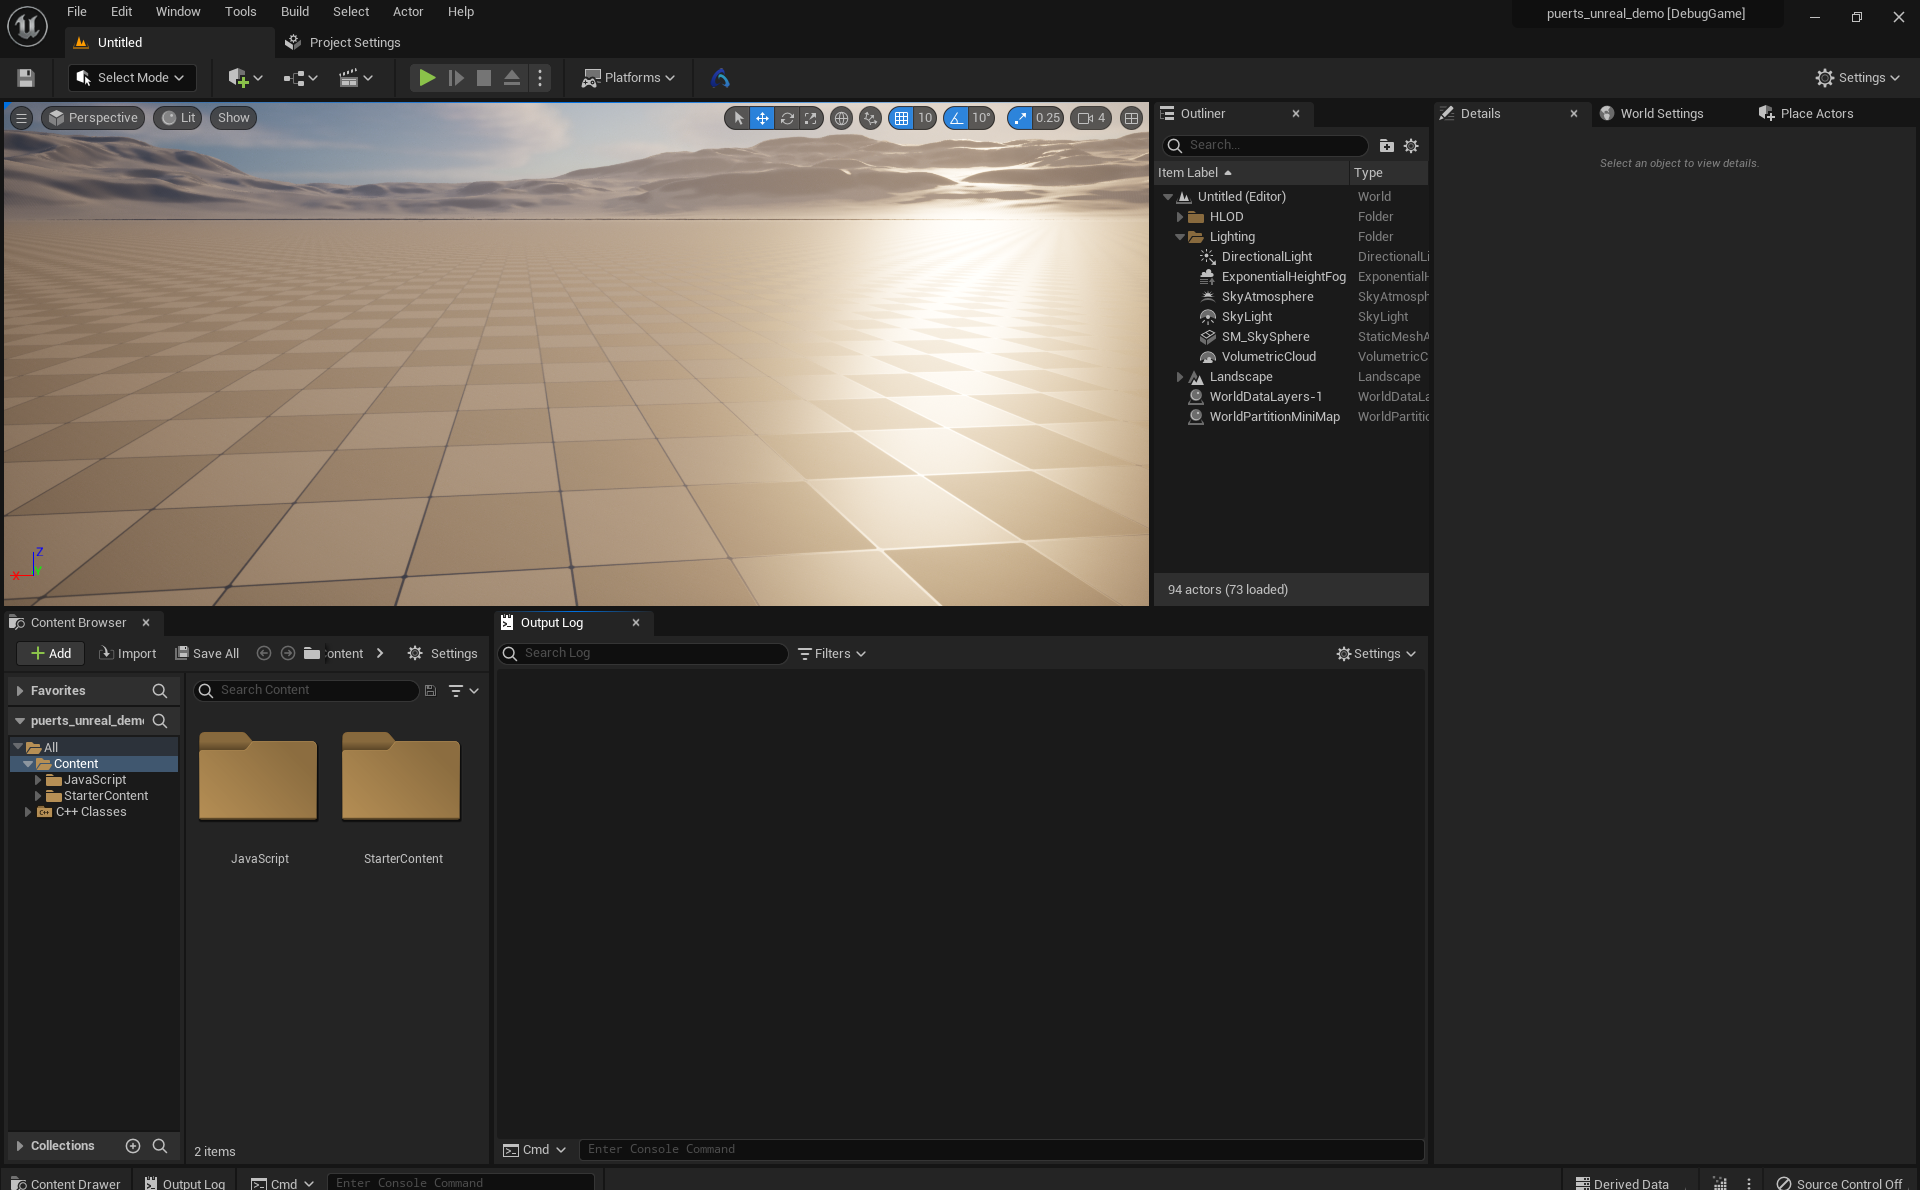Click the Play button to simulate
This screenshot has height=1190, width=1920.
pos(427,77)
